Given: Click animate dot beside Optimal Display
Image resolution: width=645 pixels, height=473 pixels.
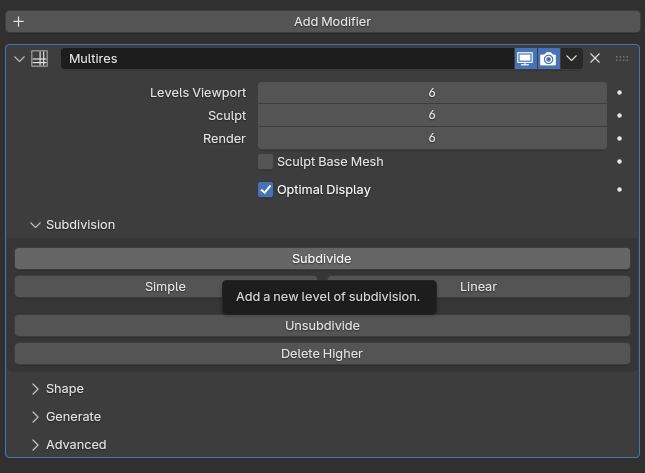Looking at the screenshot, I should pos(620,190).
